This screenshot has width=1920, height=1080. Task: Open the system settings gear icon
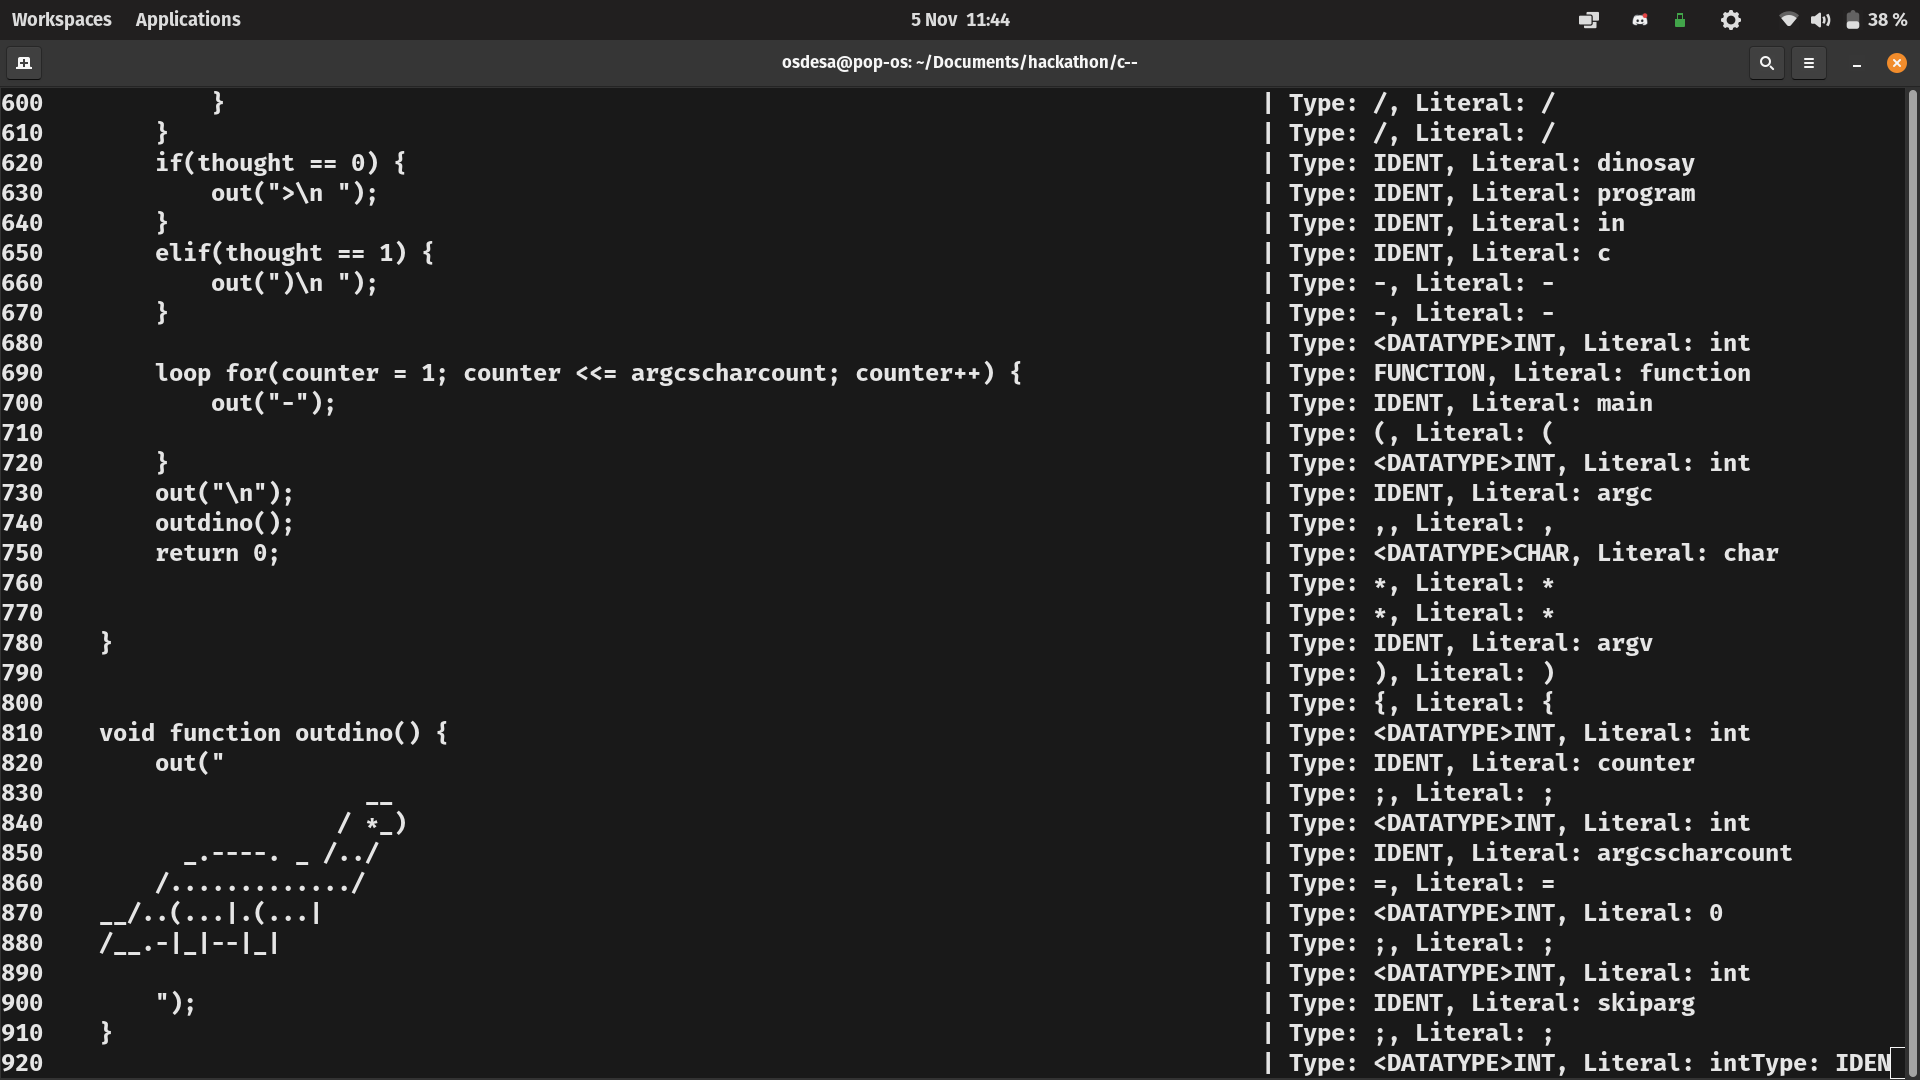(x=1731, y=20)
